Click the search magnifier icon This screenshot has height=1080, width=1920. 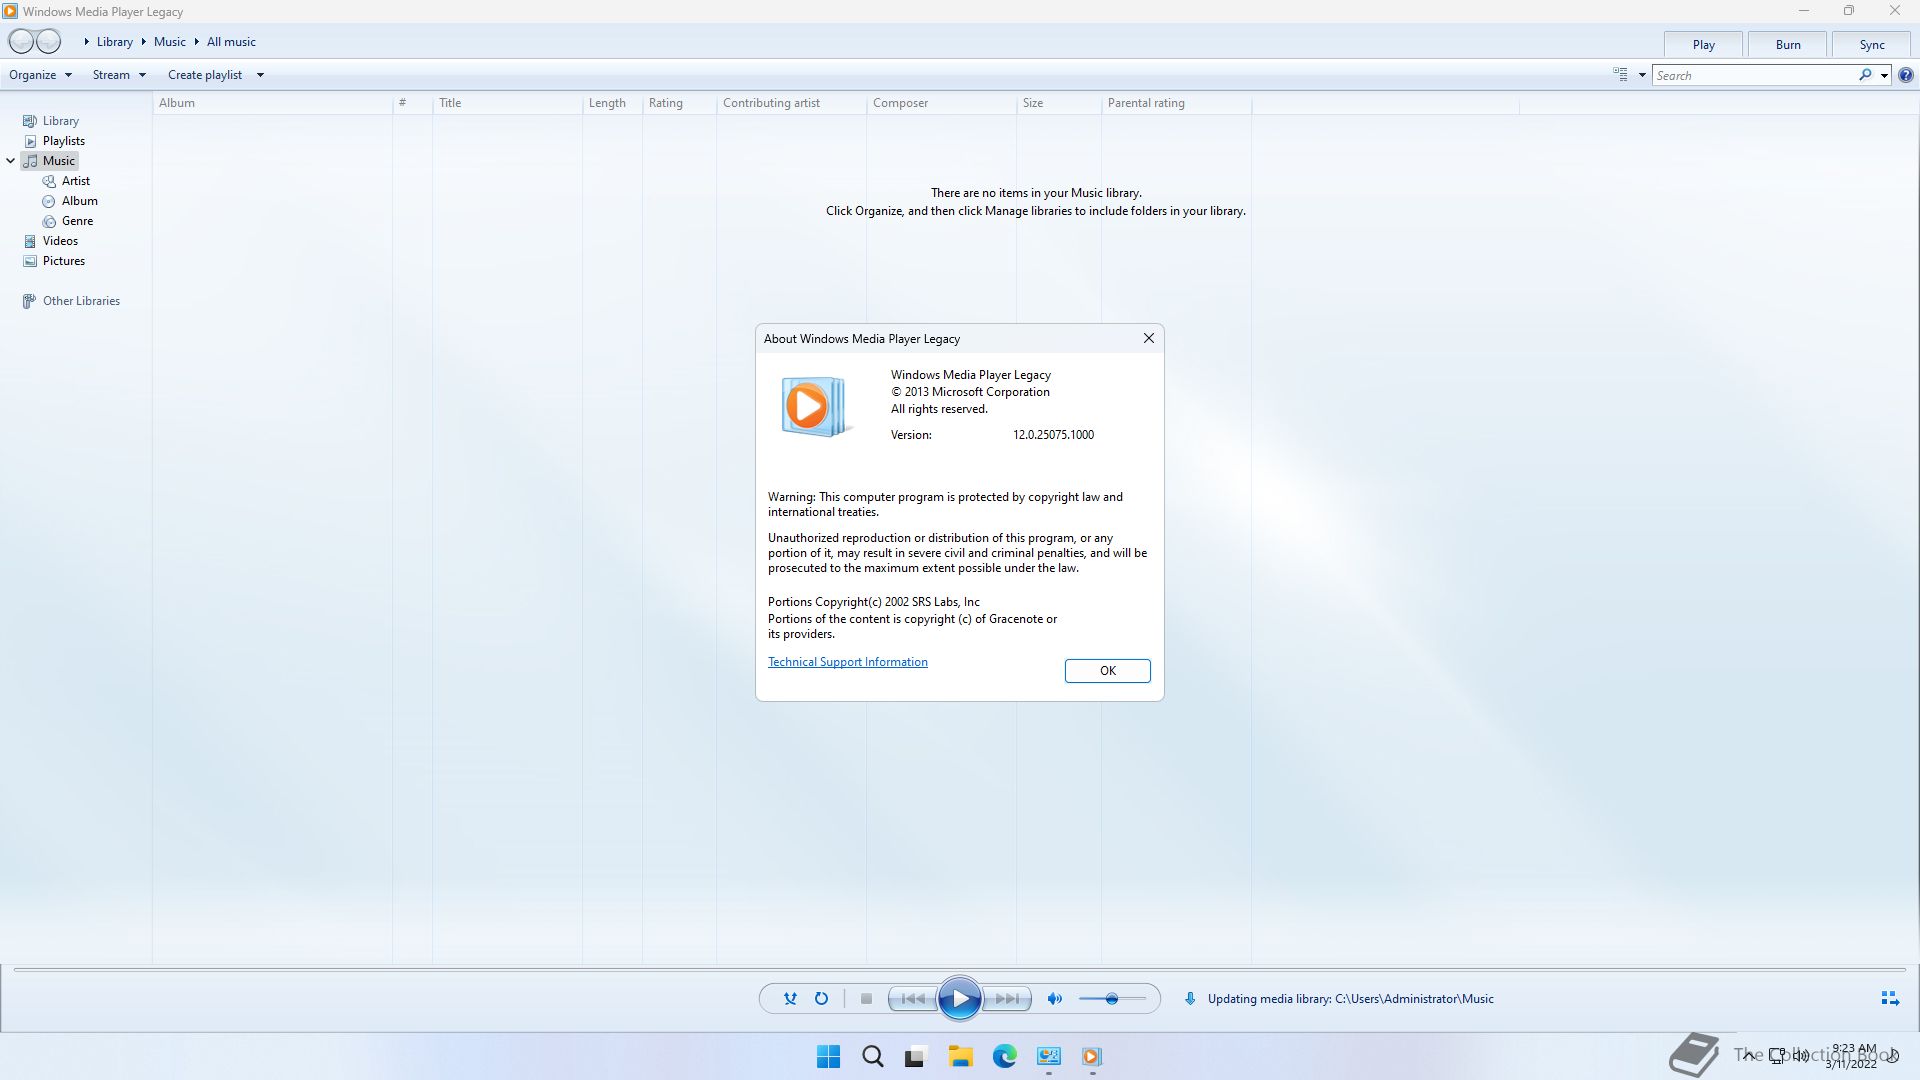tap(1865, 75)
